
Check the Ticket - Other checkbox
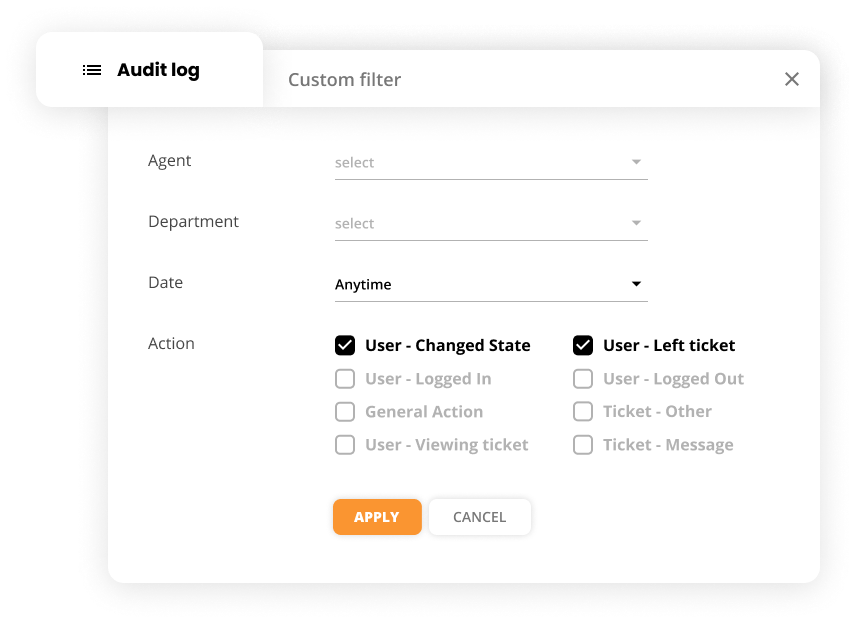(x=583, y=411)
